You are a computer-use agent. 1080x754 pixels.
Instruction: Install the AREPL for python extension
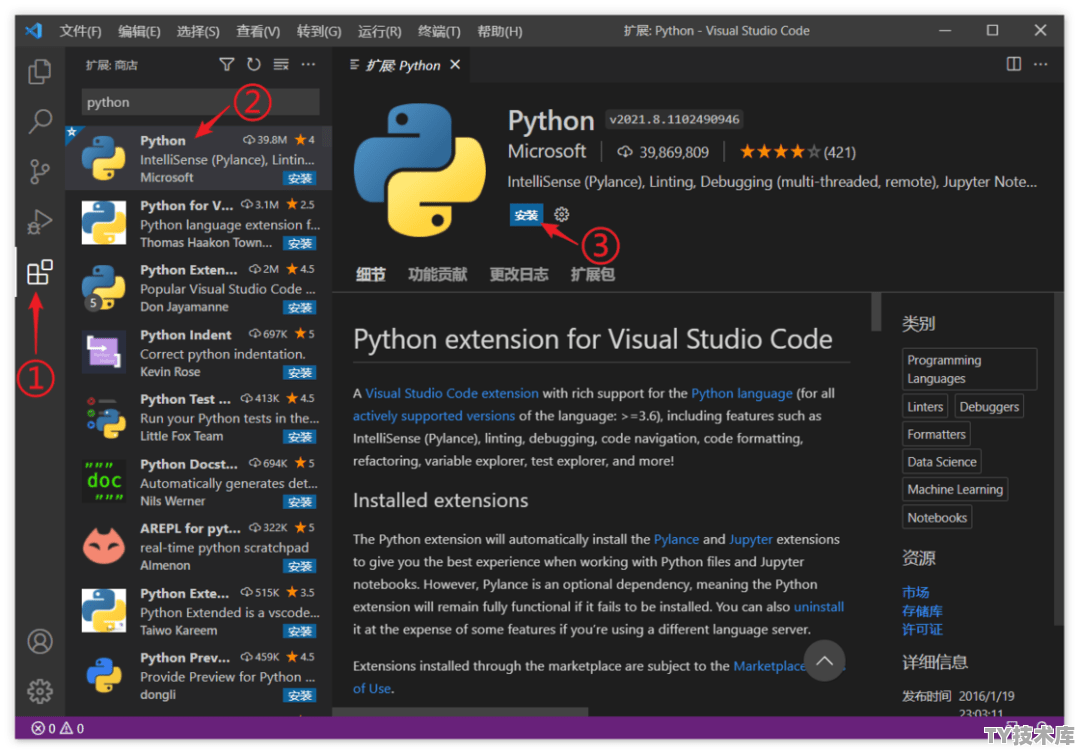tap(300, 566)
